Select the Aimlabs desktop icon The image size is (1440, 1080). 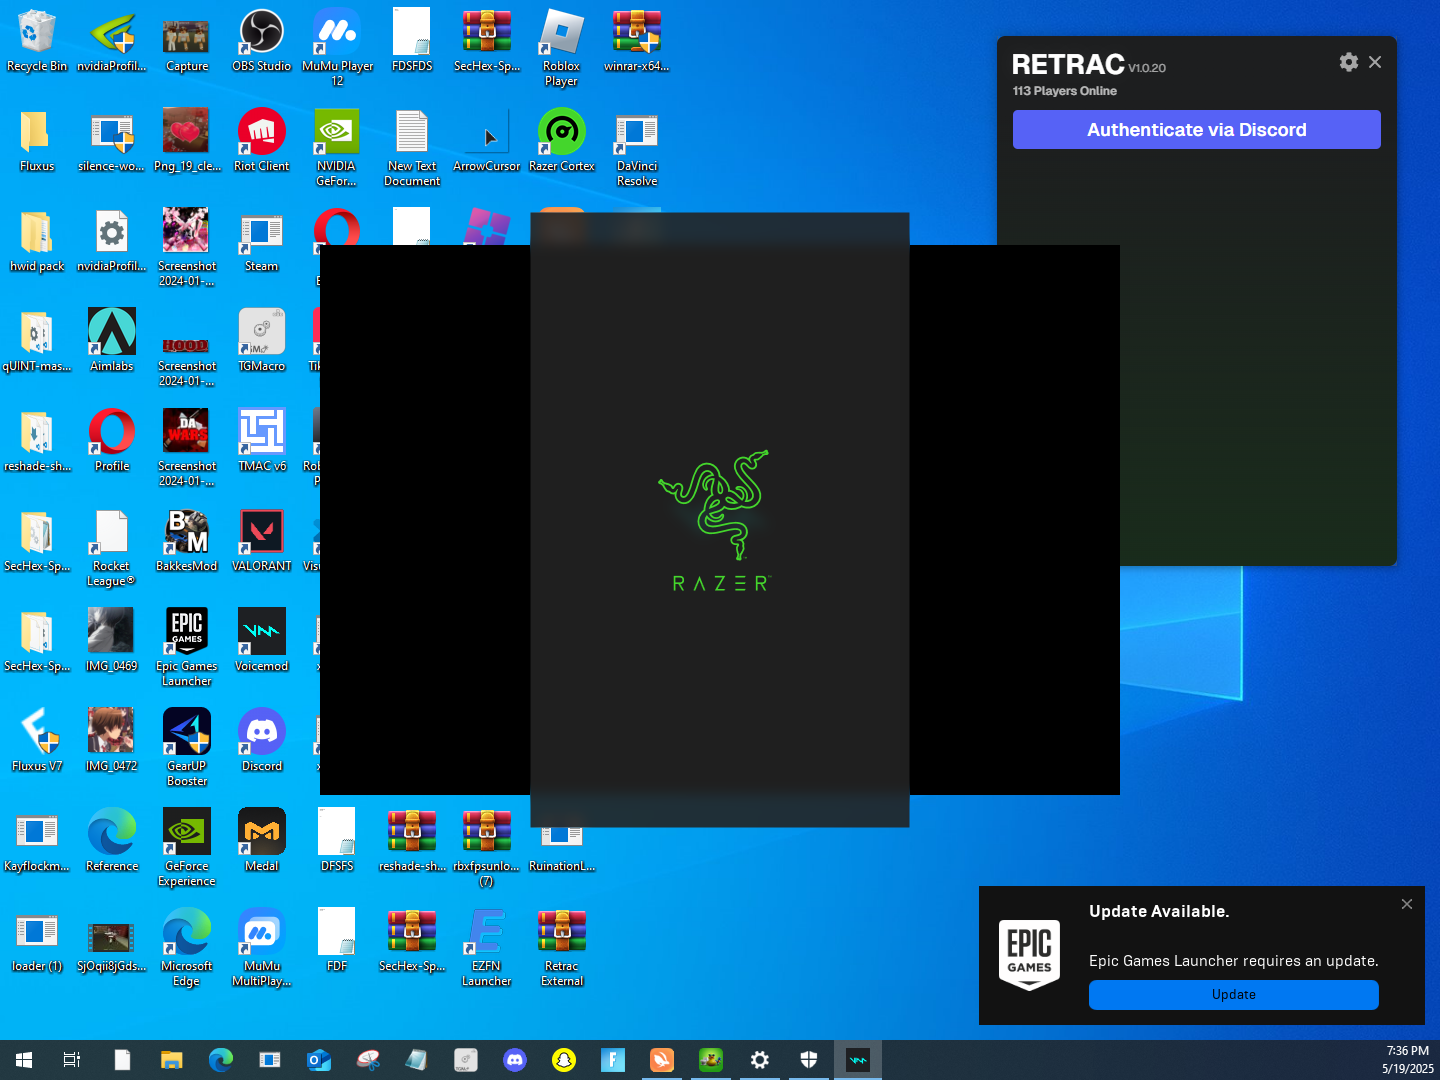pyautogui.click(x=112, y=341)
